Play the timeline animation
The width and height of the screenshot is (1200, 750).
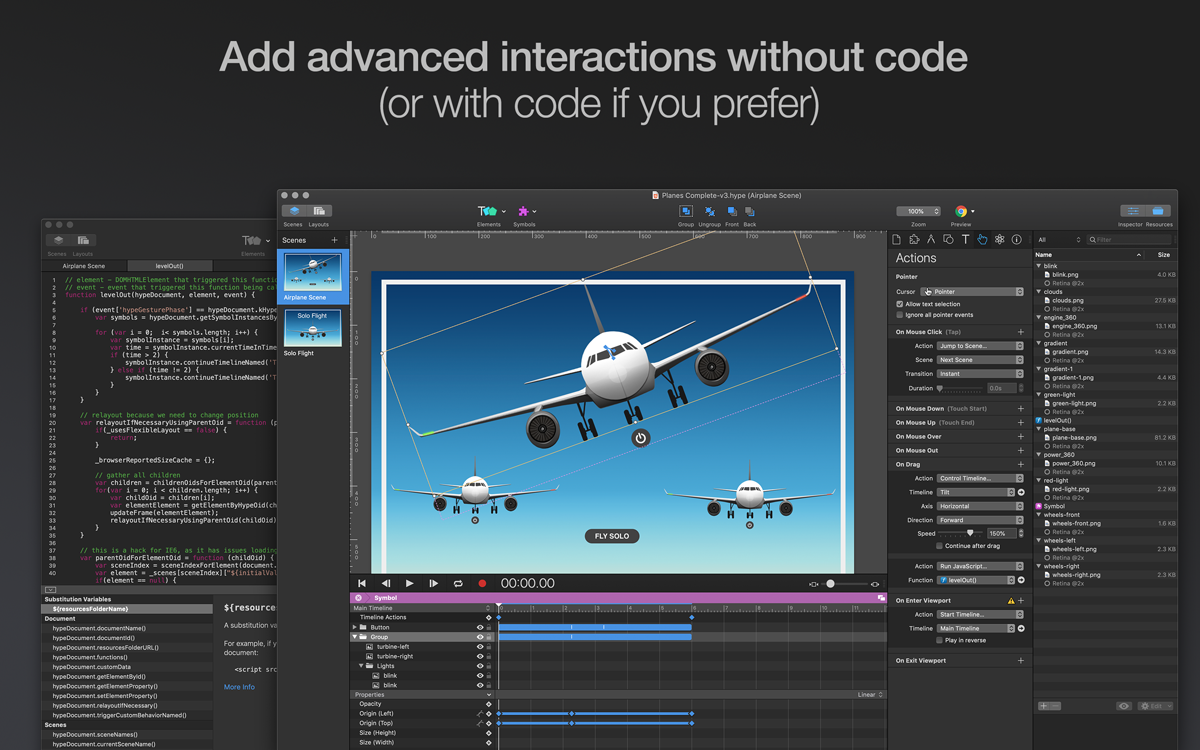tap(409, 583)
